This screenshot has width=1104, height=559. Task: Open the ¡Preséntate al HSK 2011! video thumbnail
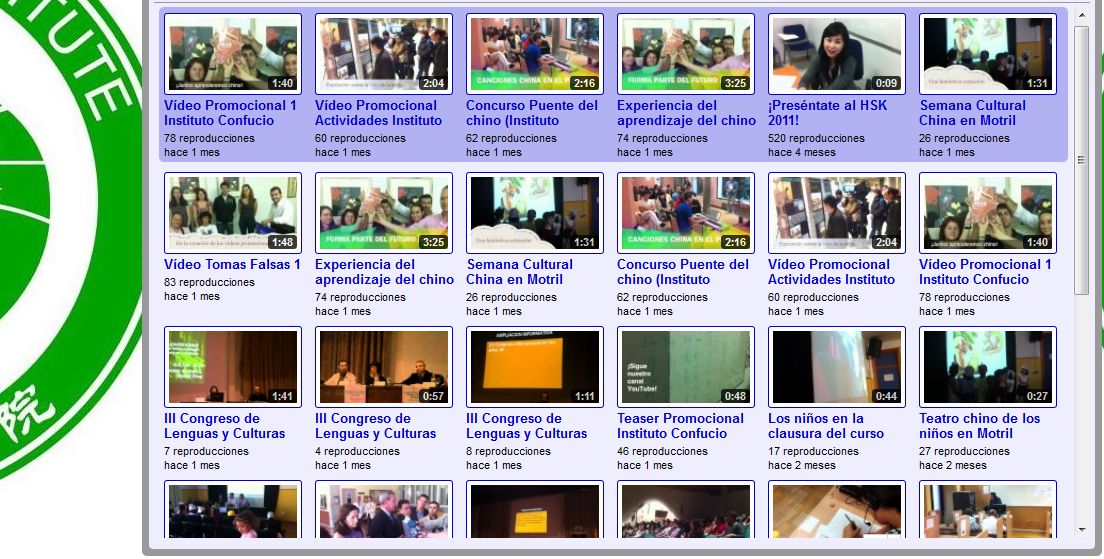point(836,54)
